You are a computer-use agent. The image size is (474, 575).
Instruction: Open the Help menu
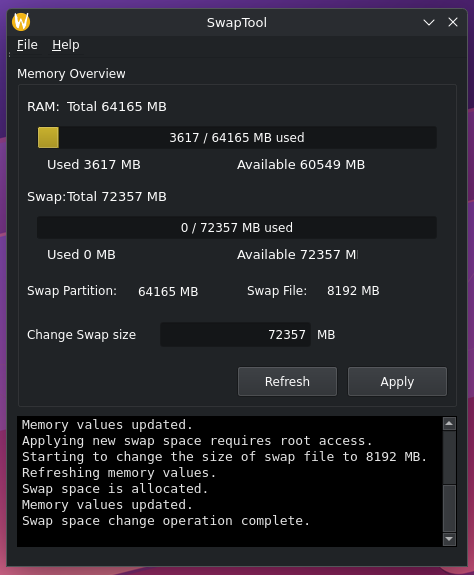click(66, 45)
